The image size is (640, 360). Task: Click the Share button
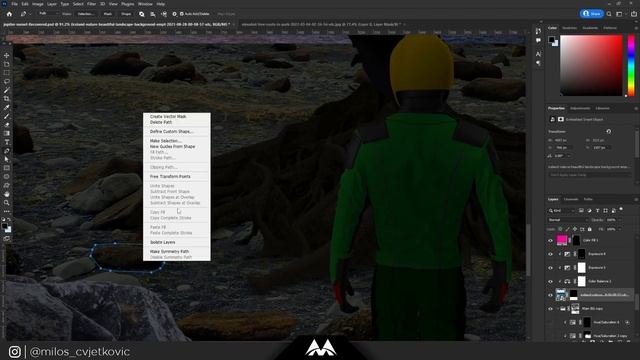pyautogui.click(x=591, y=13)
